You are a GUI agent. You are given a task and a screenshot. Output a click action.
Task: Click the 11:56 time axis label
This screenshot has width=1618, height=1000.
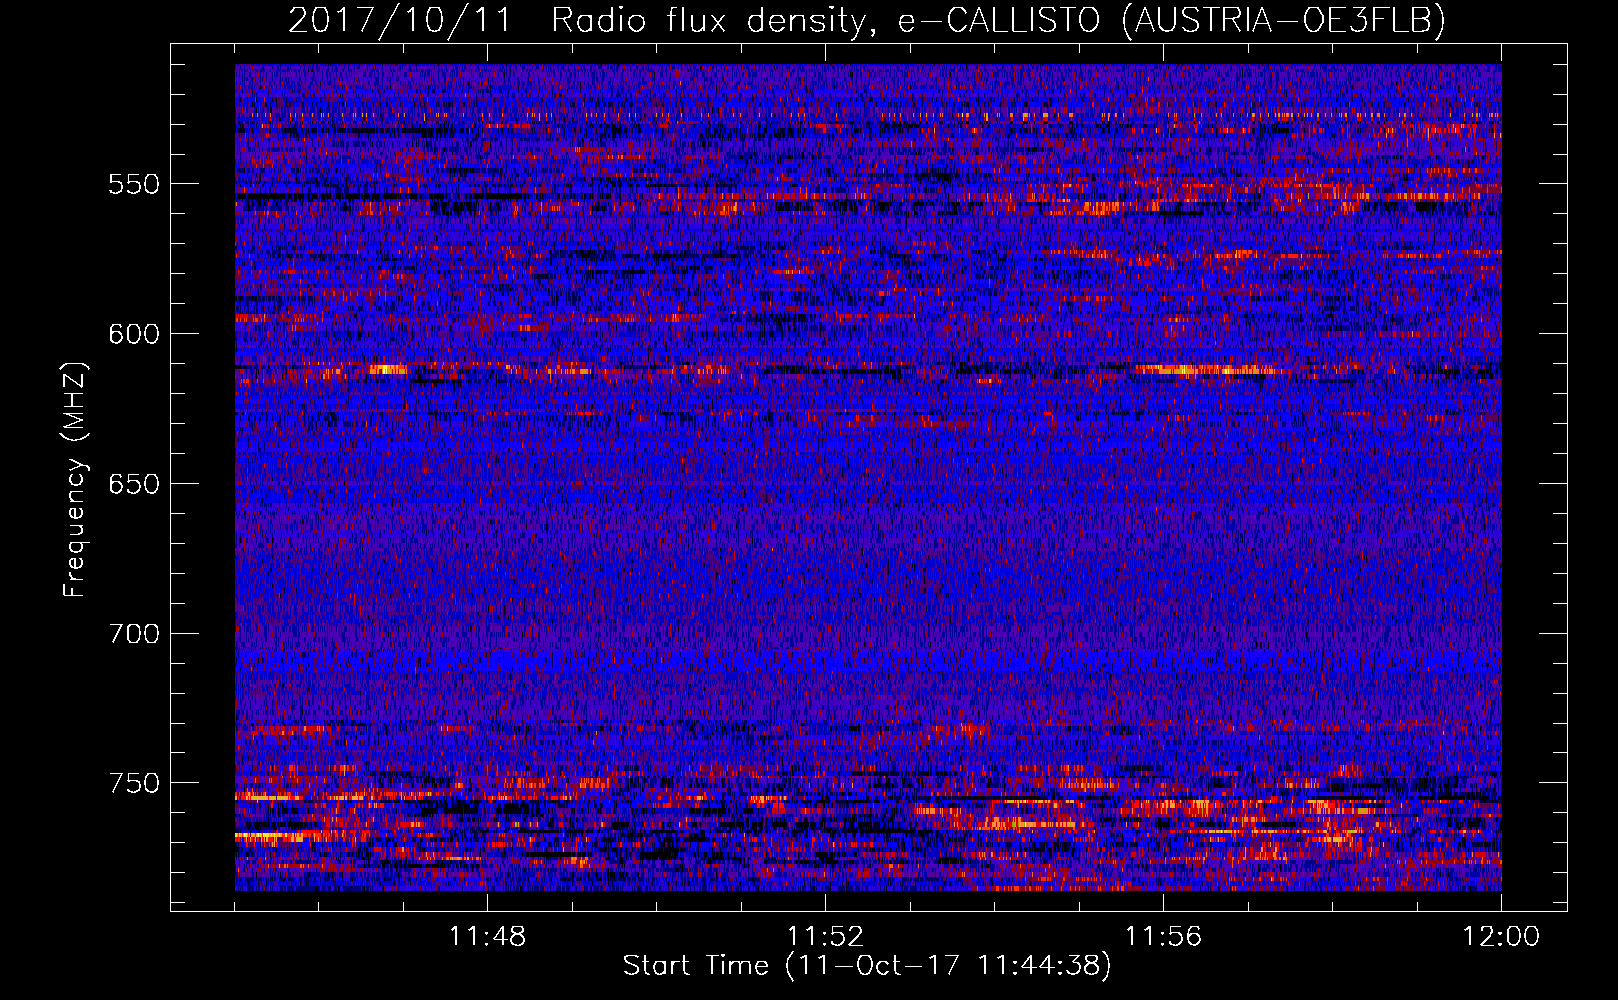(1163, 937)
